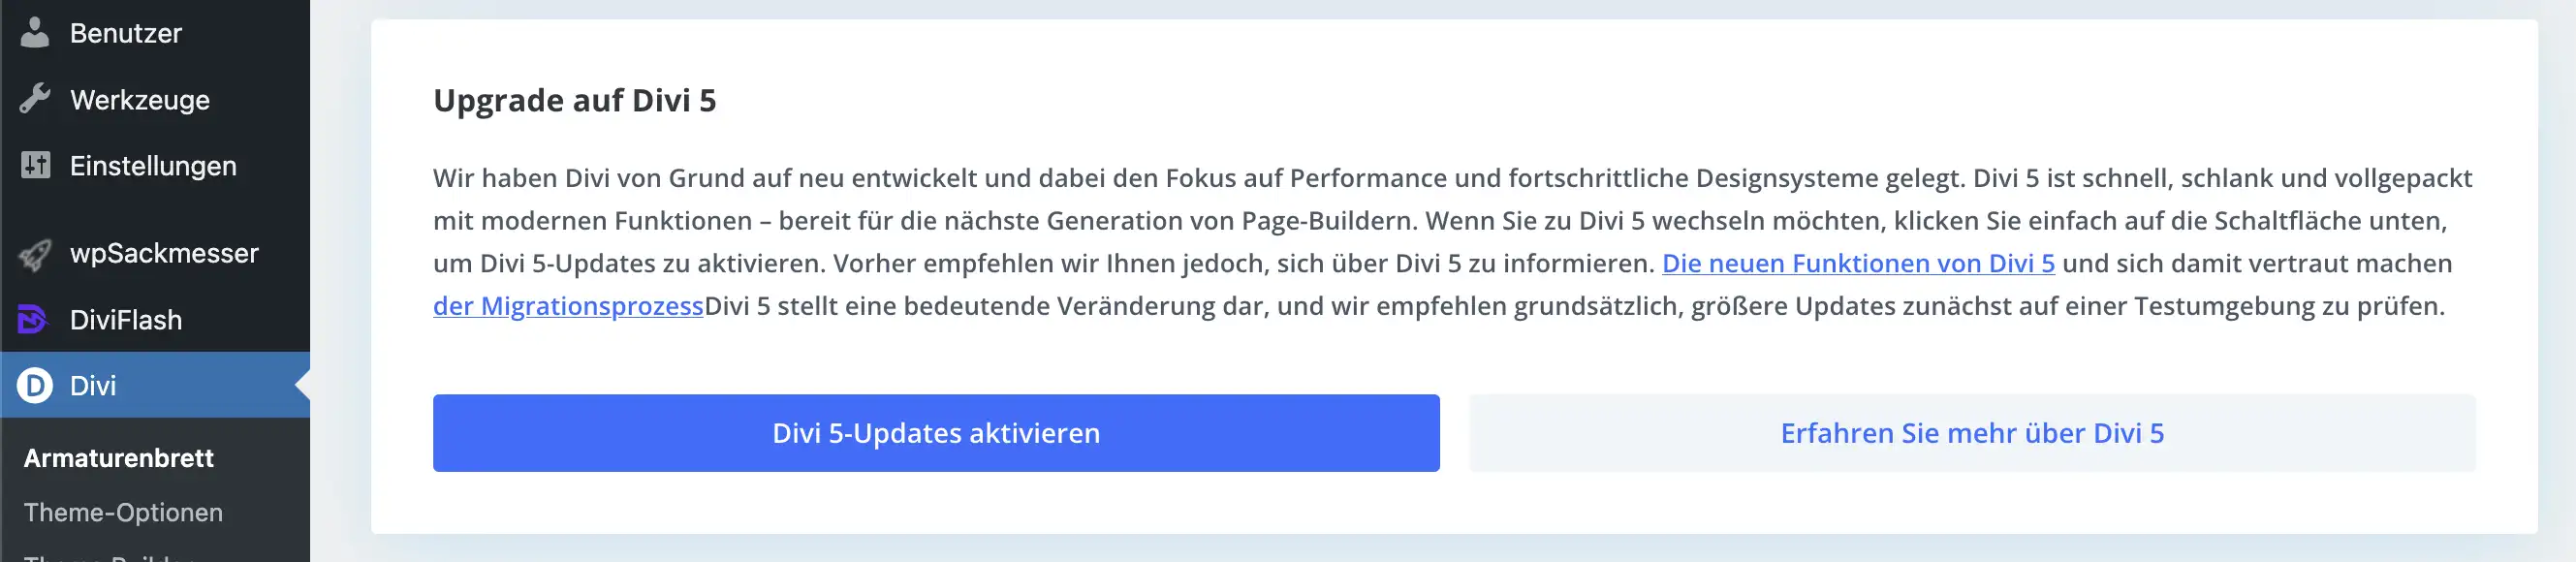Click the Werkzeuge wrench icon
The width and height of the screenshot is (2576, 562).
tap(35, 99)
